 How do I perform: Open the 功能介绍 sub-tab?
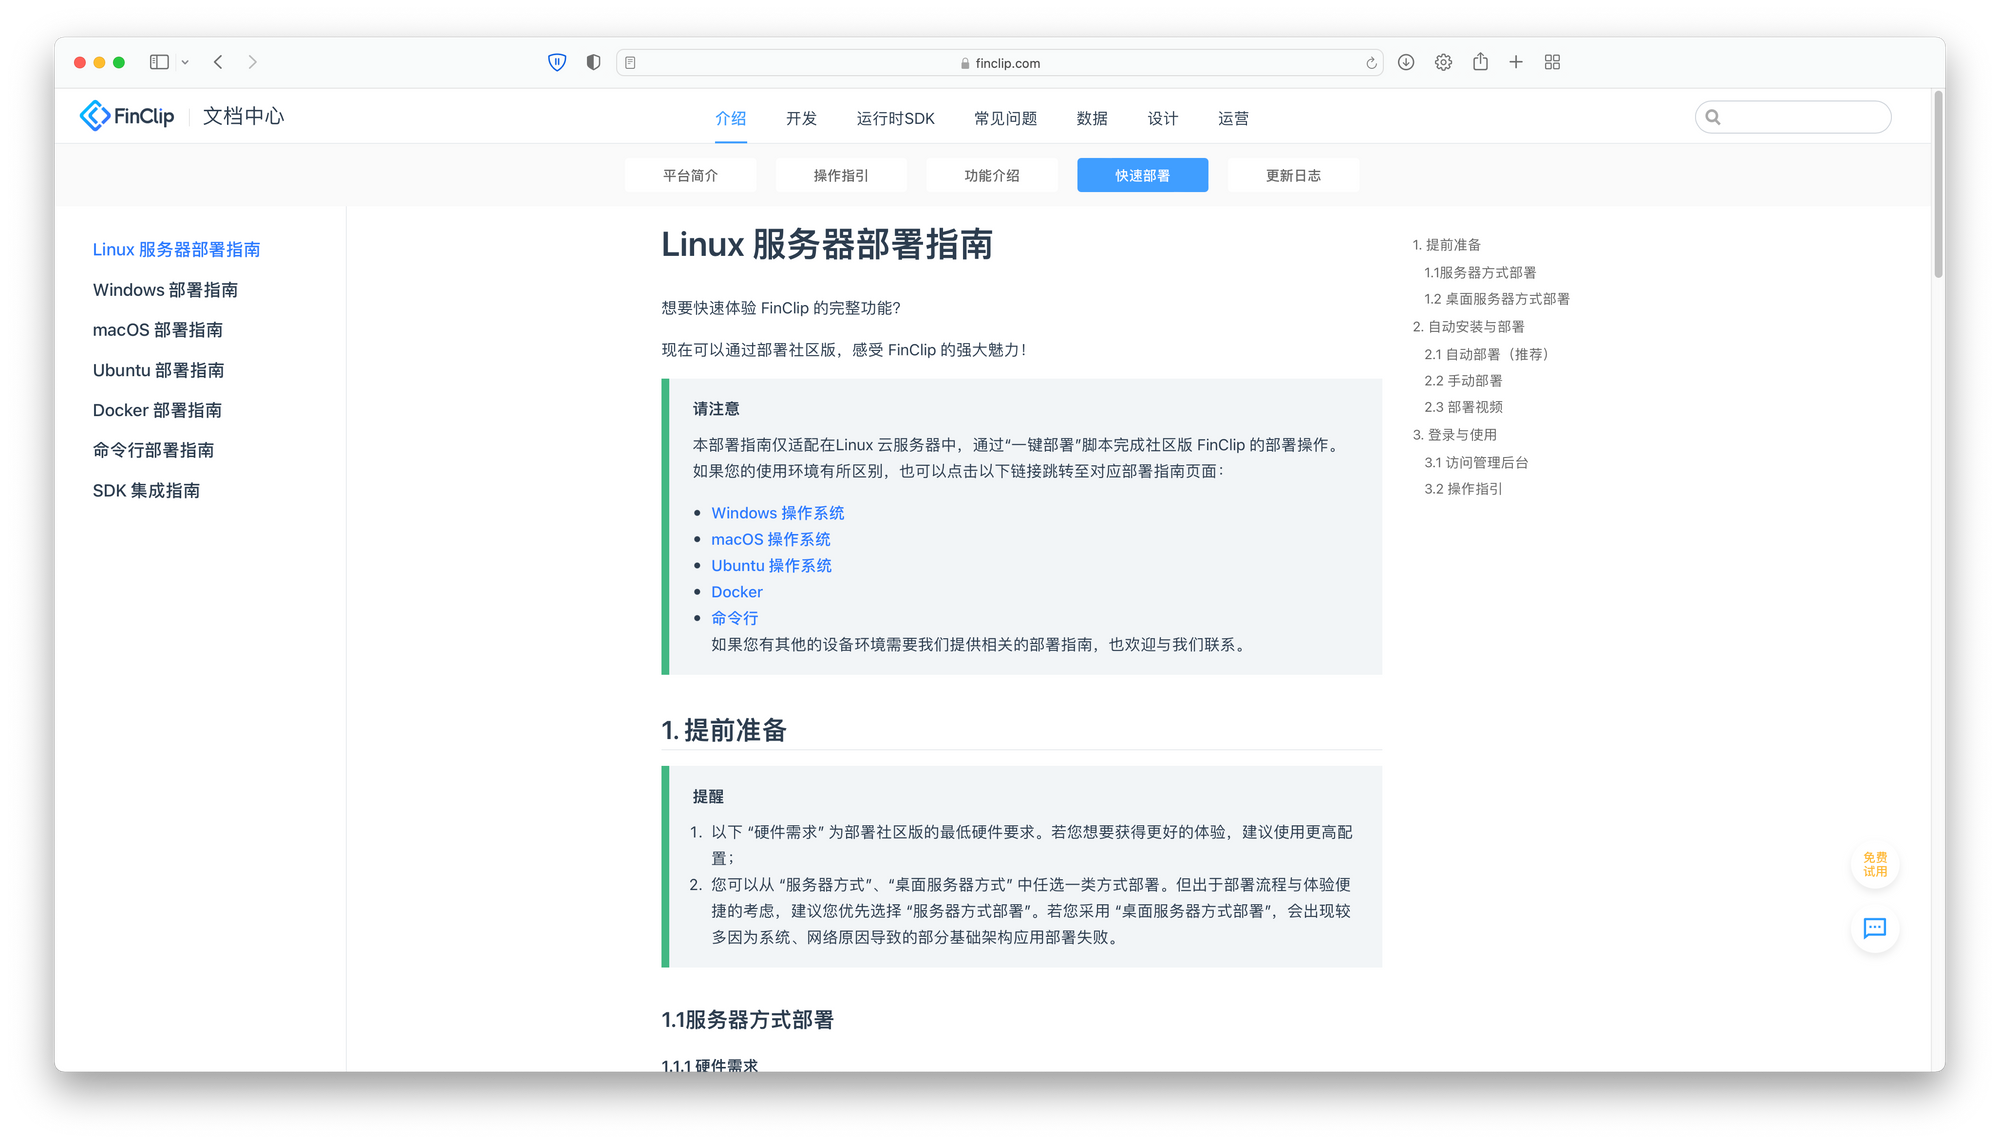pos(992,175)
